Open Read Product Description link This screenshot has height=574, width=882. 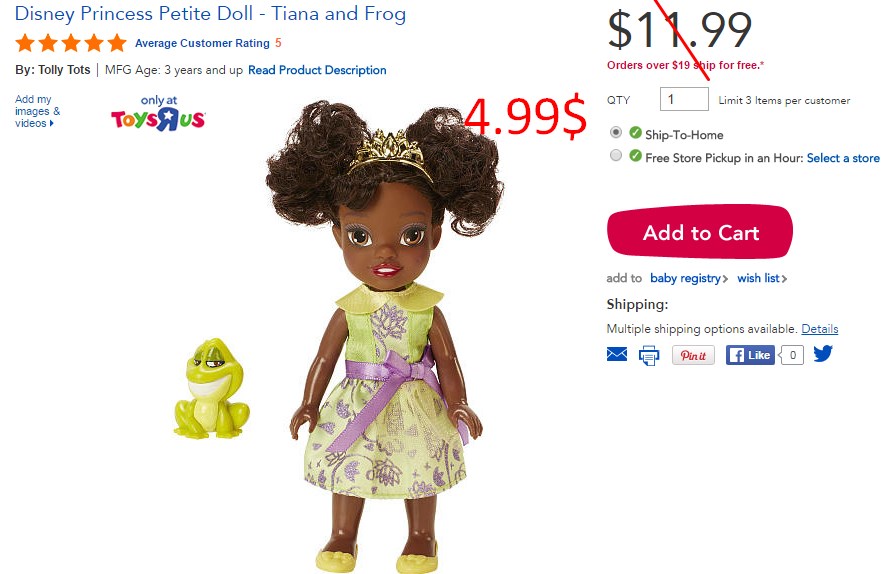tap(317, 70)
